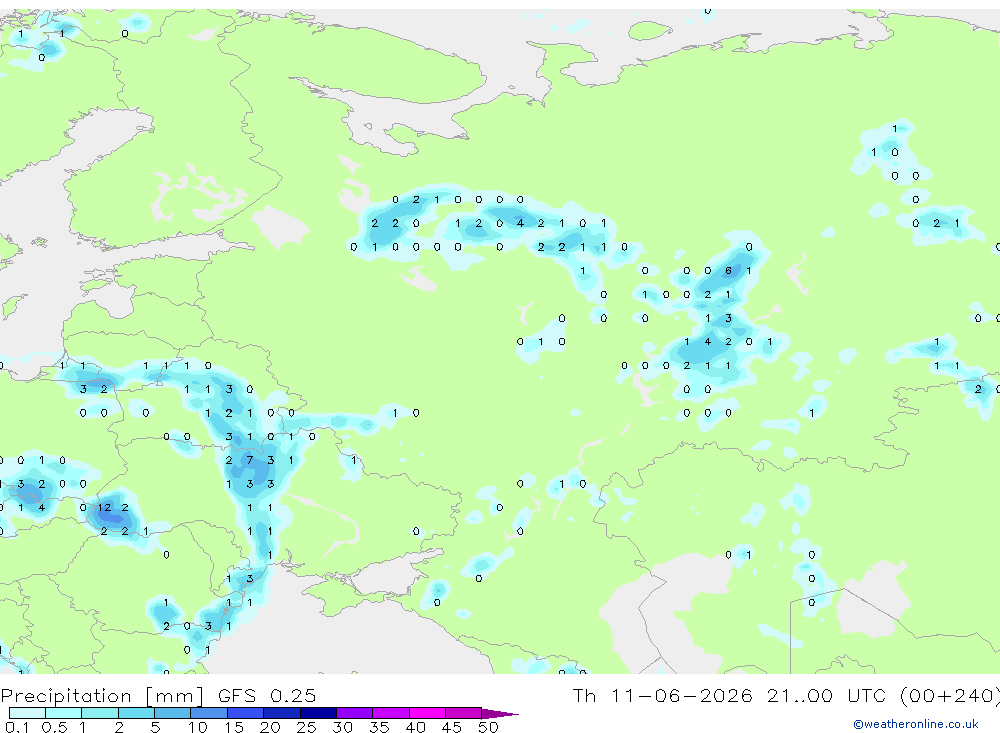Click the '0.1' legend scale label

17,727
